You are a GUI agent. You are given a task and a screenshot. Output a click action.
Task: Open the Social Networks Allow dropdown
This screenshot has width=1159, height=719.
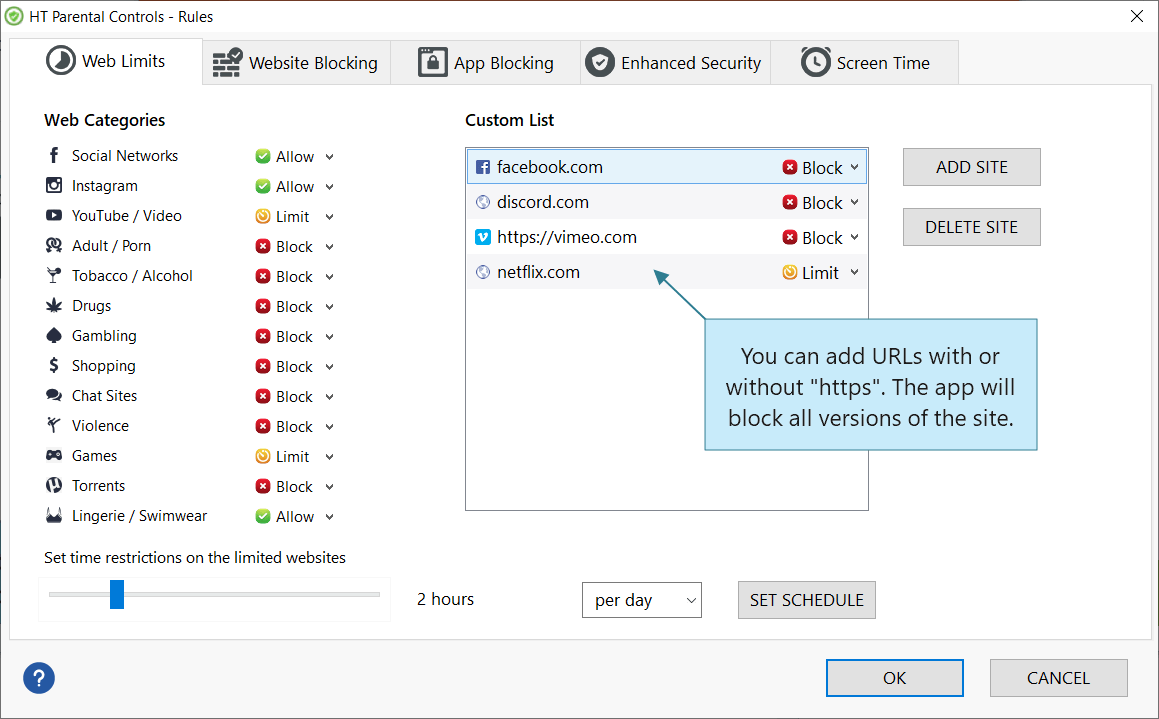tap(330, 157)
